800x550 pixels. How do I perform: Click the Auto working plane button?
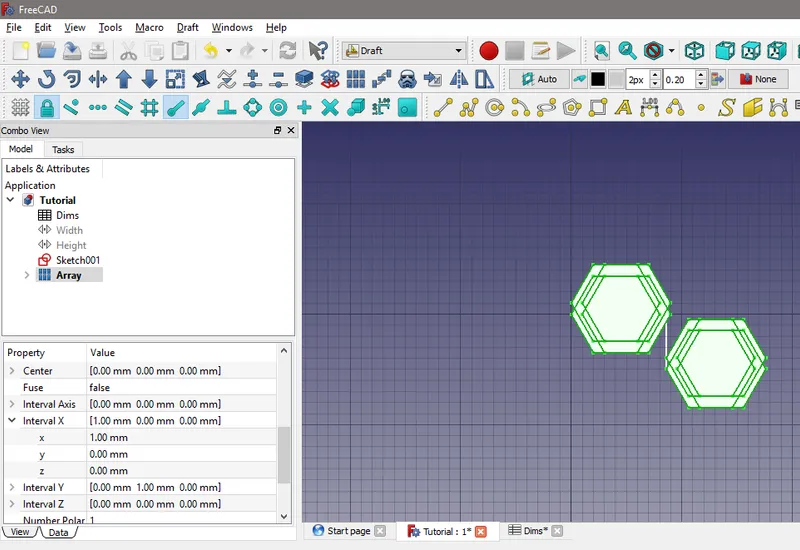coord(538,79)
